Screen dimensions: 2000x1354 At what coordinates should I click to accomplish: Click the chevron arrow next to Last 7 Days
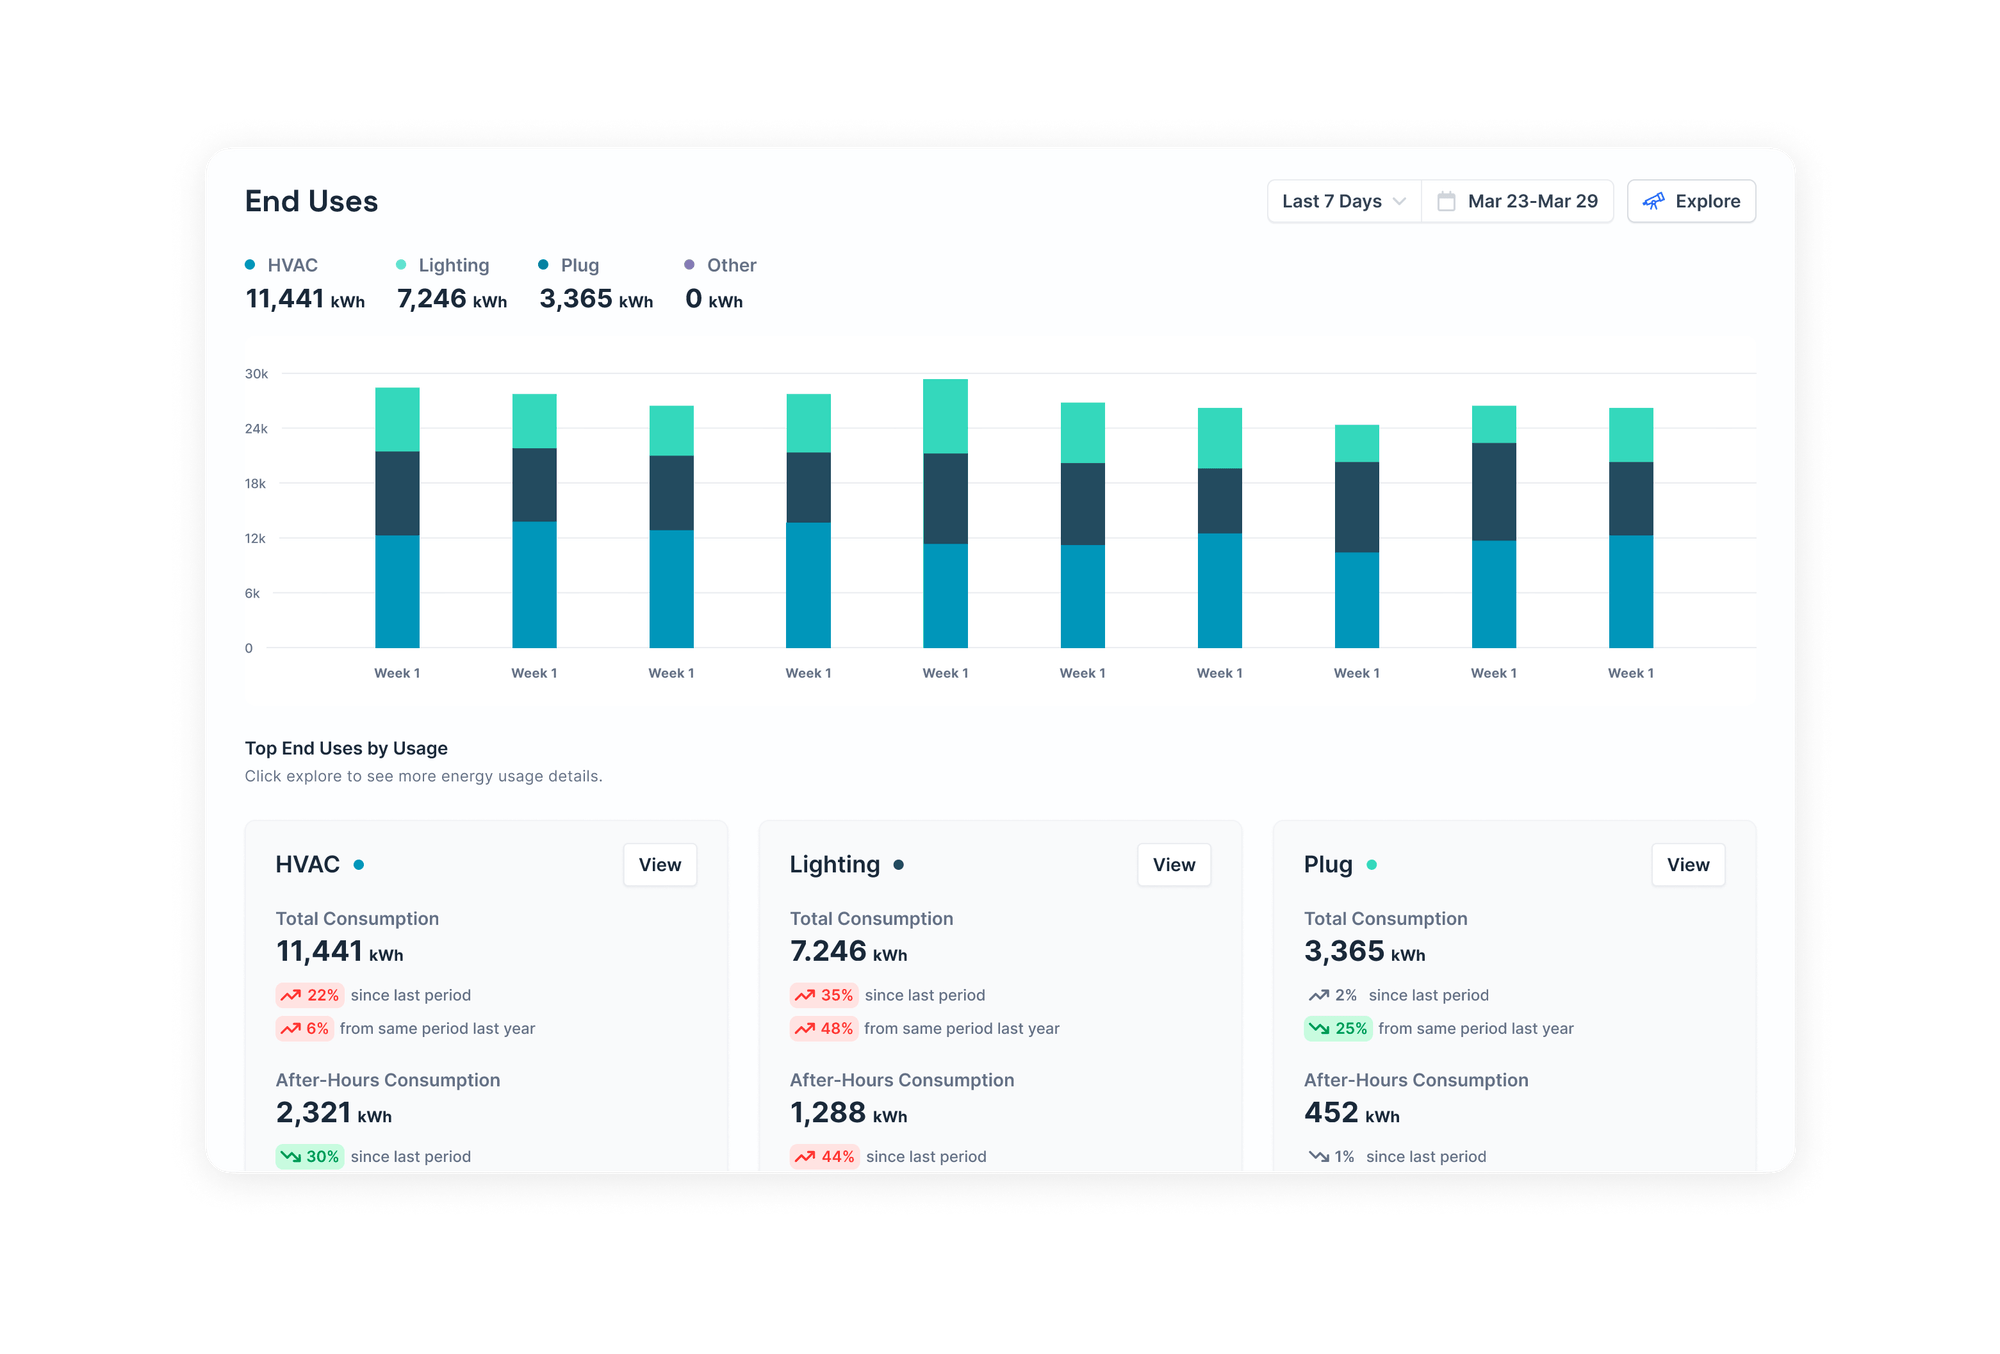click(x=1399, y=201)
